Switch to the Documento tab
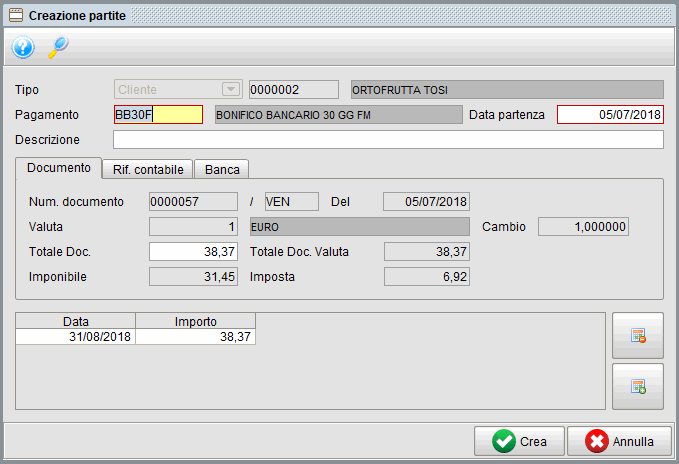The width and height of the screenshot is (679, 464). (x=59, y=168)
